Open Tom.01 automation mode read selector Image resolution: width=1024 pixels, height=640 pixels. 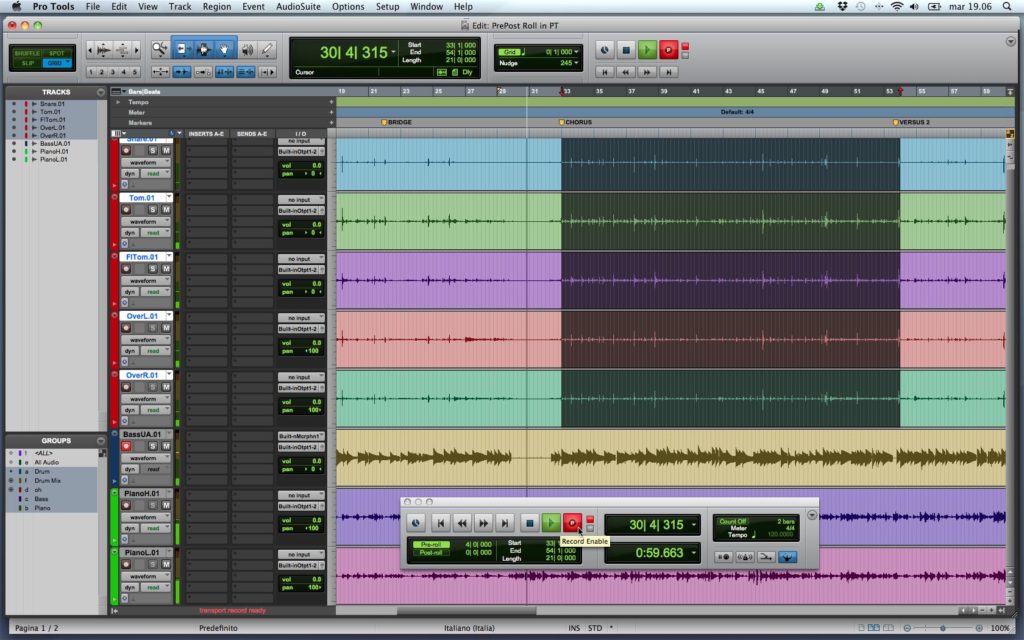point(155,232)
